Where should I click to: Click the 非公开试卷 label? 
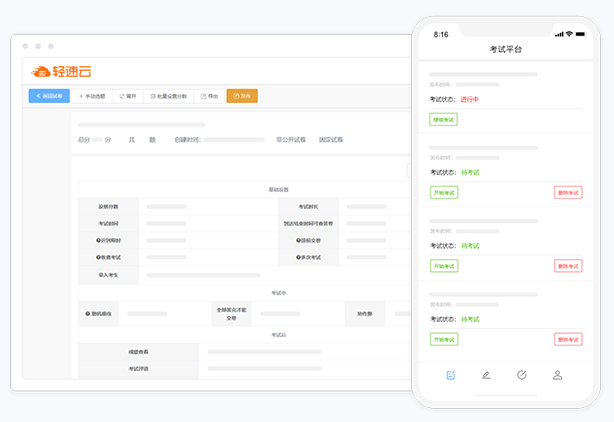(x=292, y=140)
